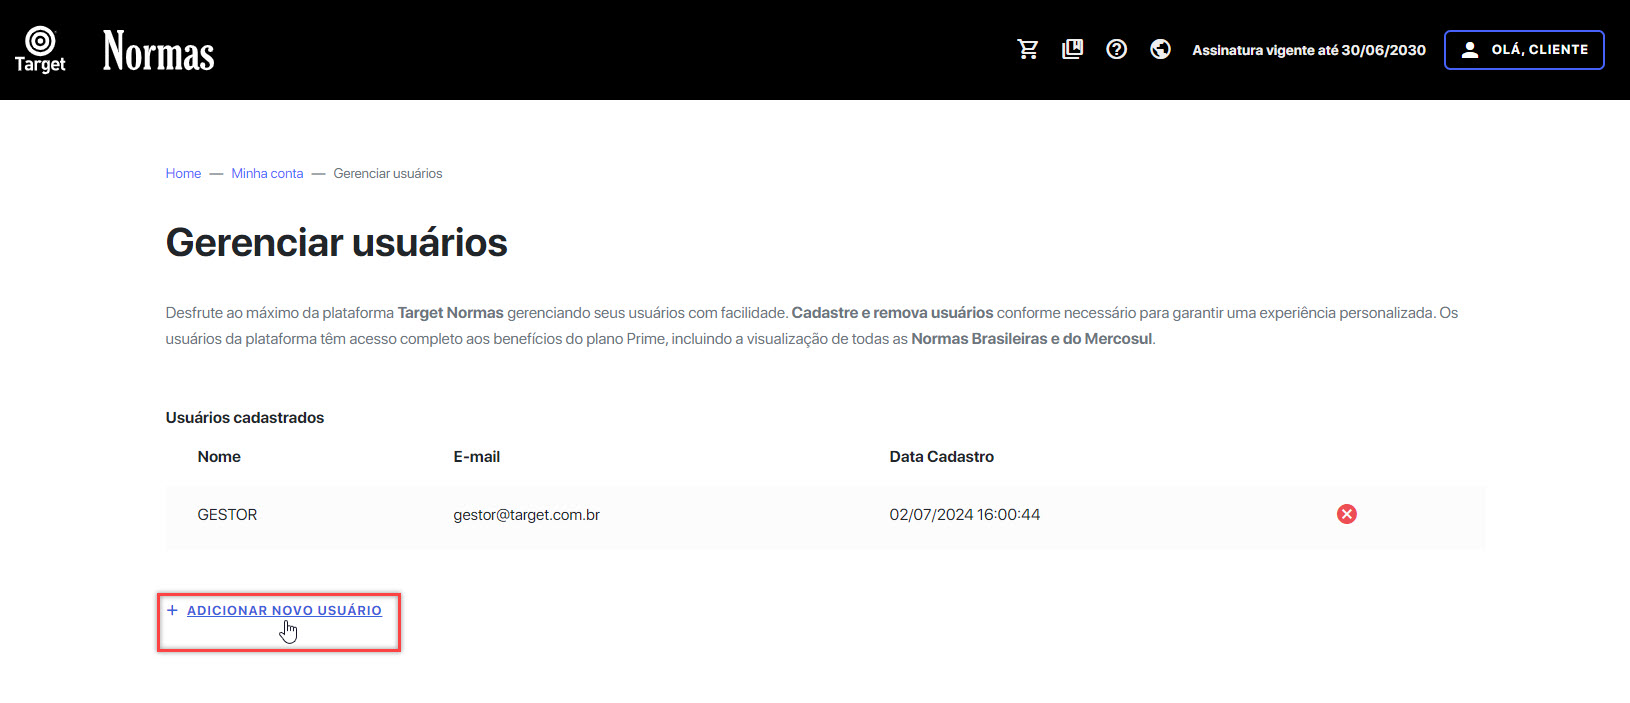This screenshot has height=703, width=1630.
Task: Click the GESTOR name in user row
Action: (x=227, y=515)
